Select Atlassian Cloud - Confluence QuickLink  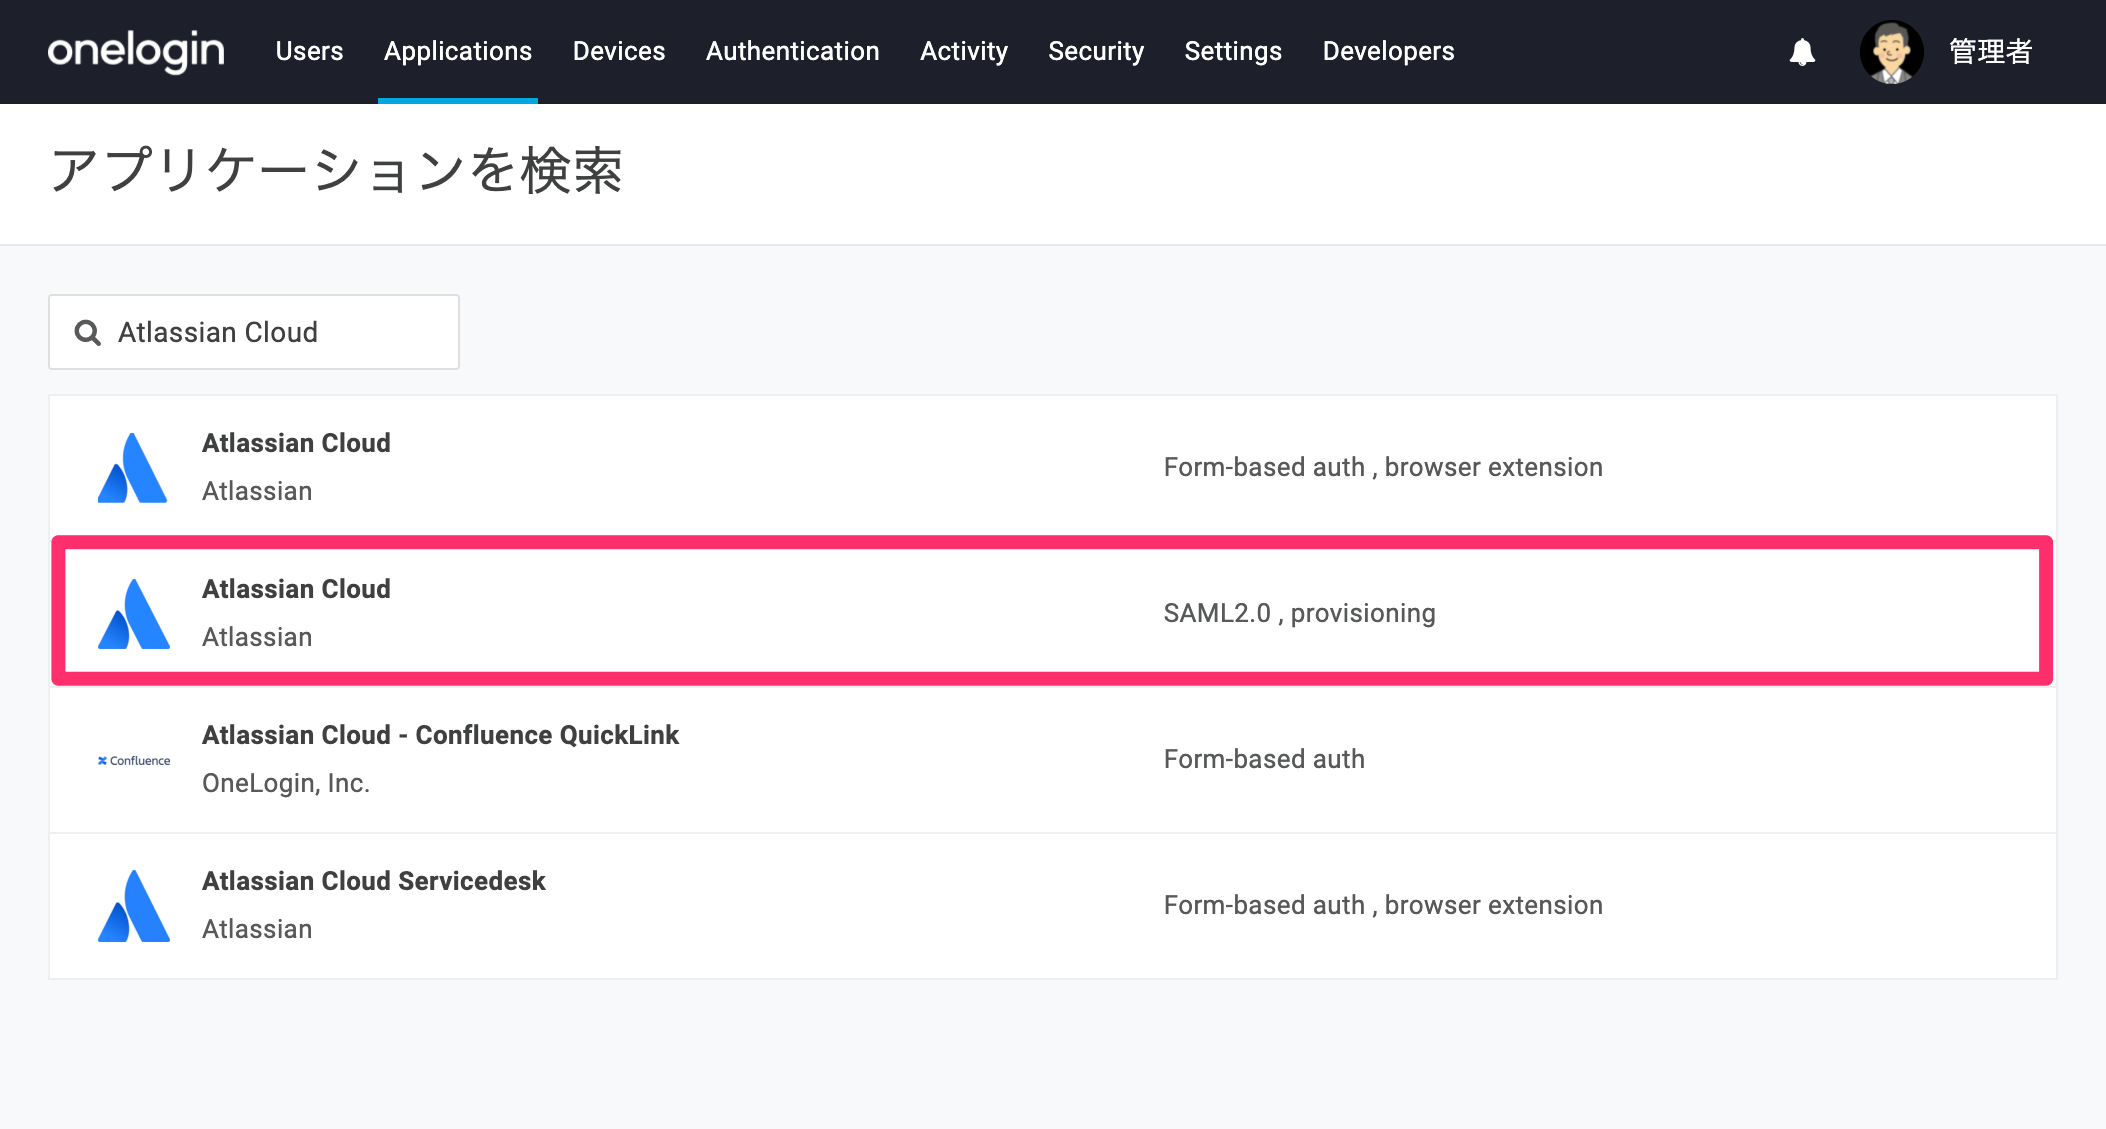(1053, 760)
